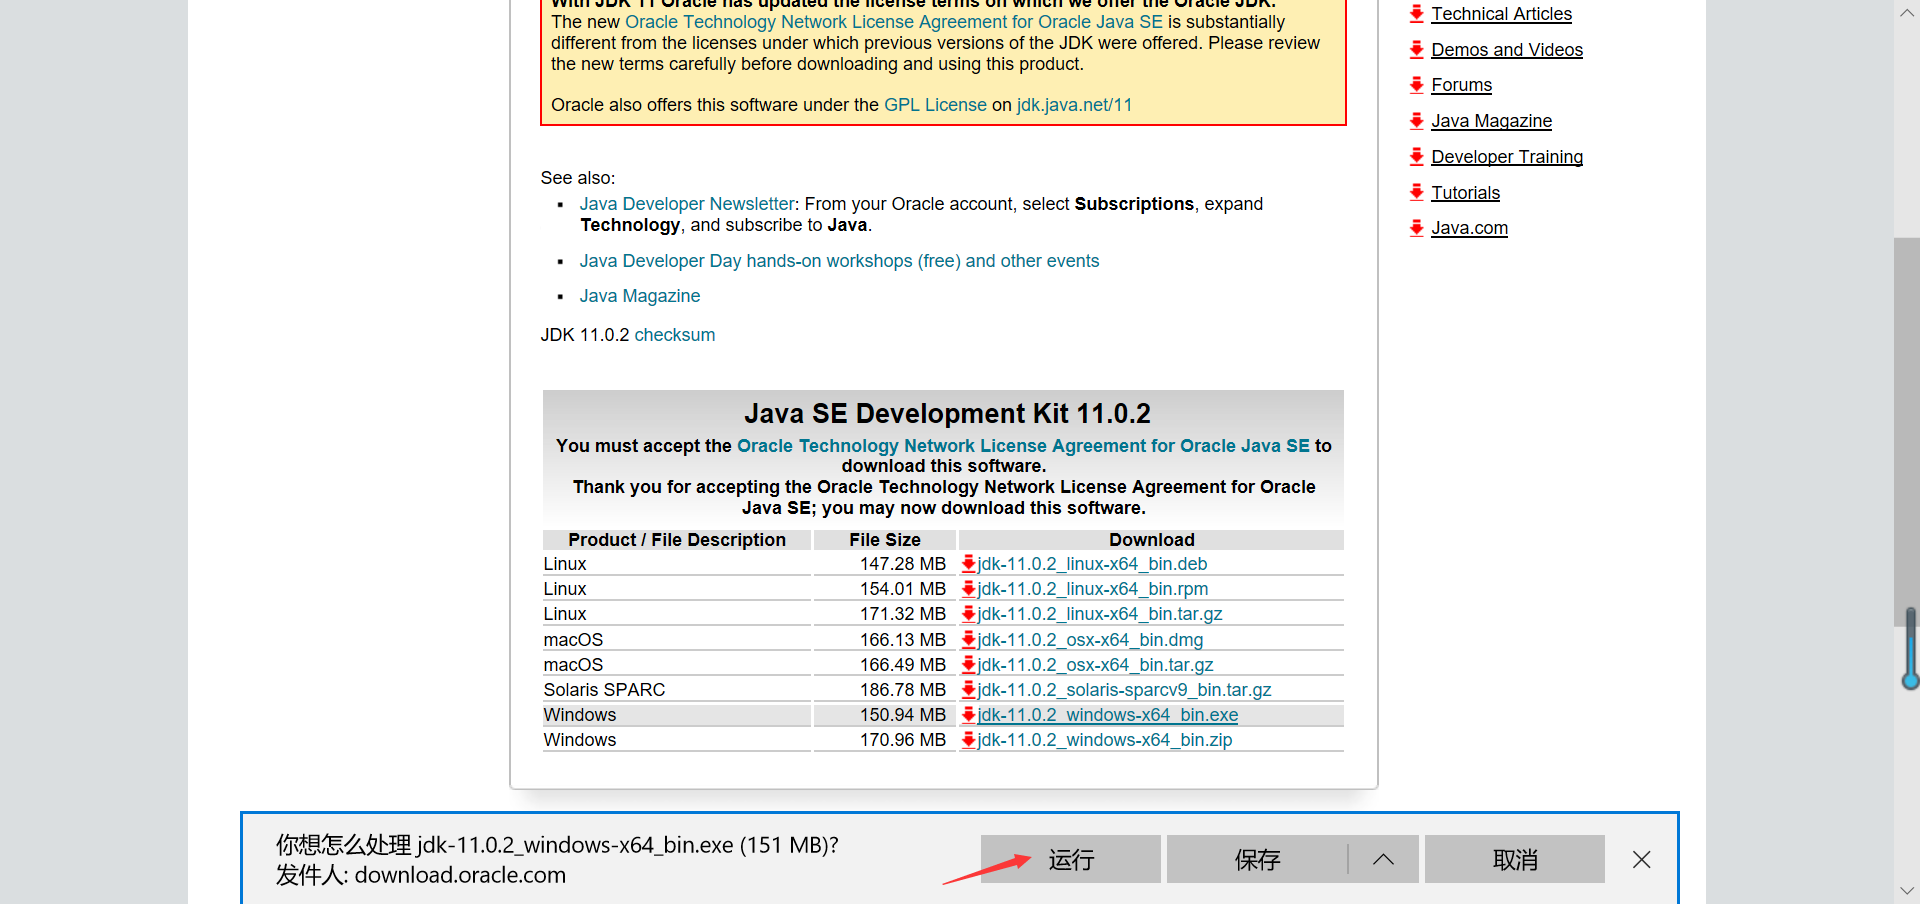Click red arrow icon next to Tutorials
The height and width of the screenshot is (904, 1920).
(1417, 192)
